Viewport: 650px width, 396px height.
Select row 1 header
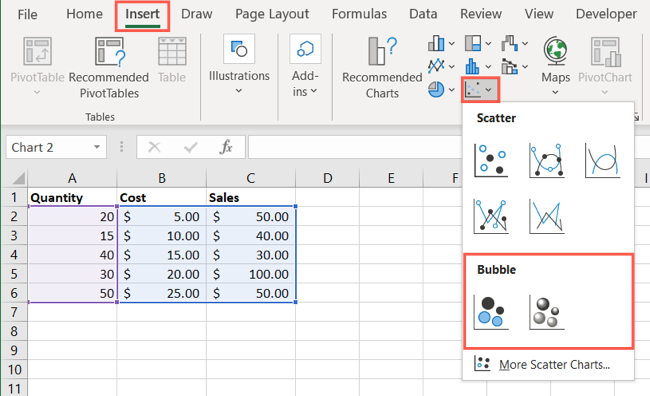pyautogui.click(x=14, y=197)
